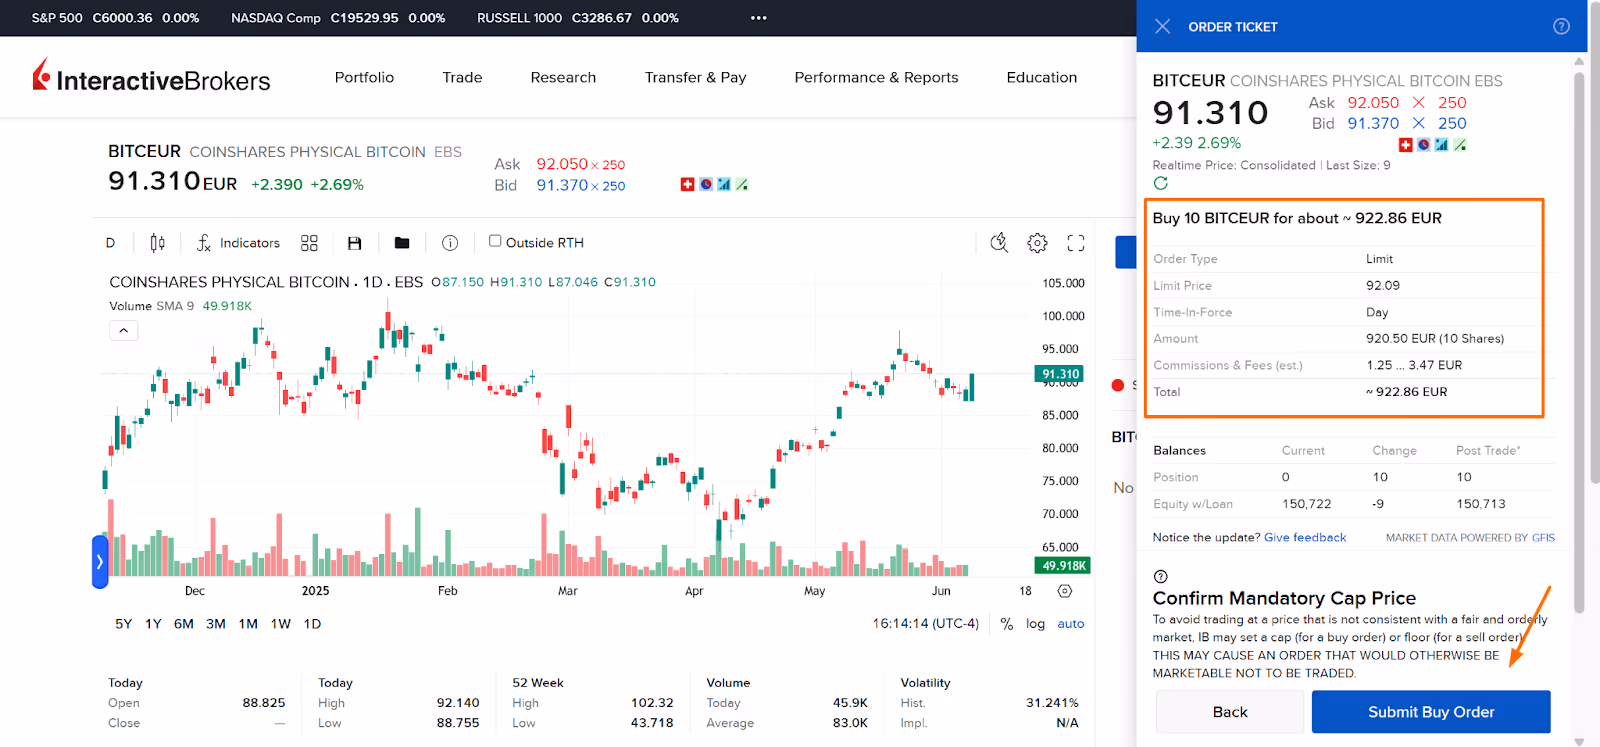The height and width of the screenshot is (747, 1600).
Task: Open time axis settings gear
Action: tap(1065, 591)
